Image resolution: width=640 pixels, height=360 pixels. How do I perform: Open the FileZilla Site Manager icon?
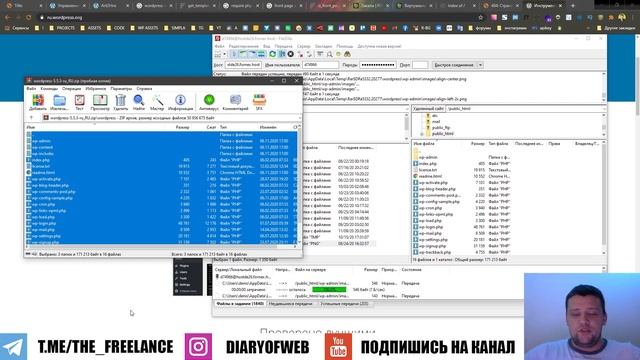tap(218, 54)
